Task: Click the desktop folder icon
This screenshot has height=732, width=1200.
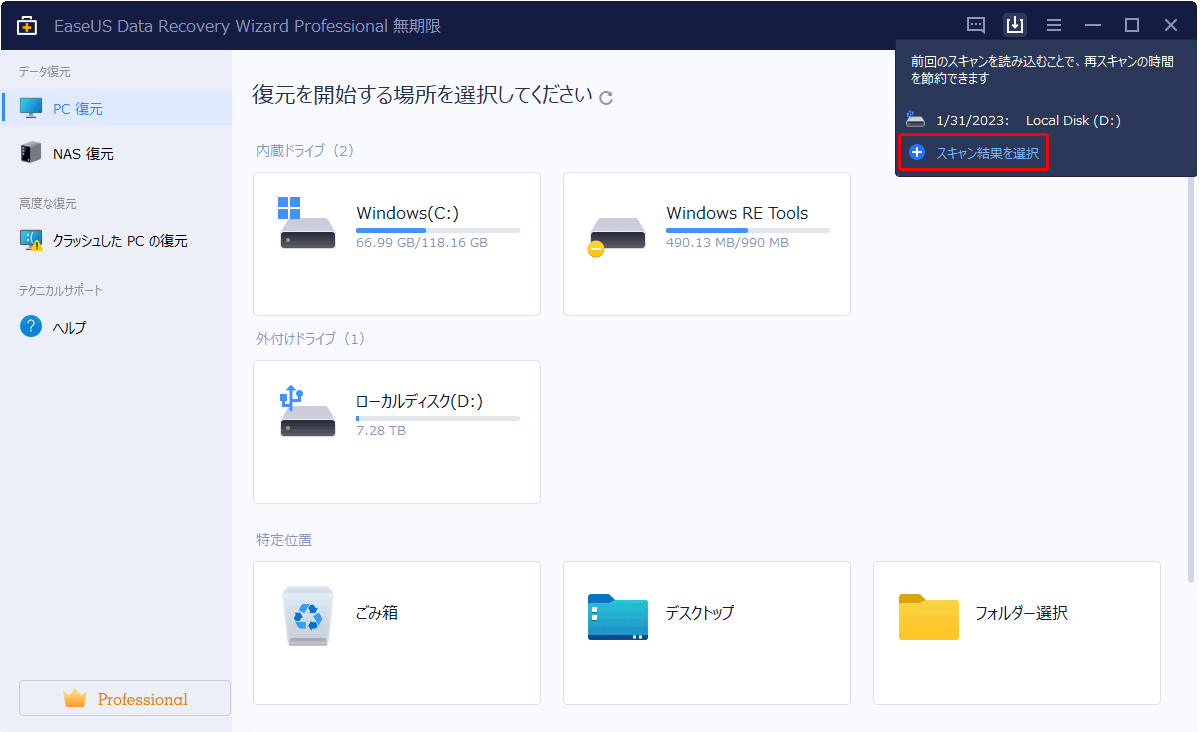Action: point(617,617)
